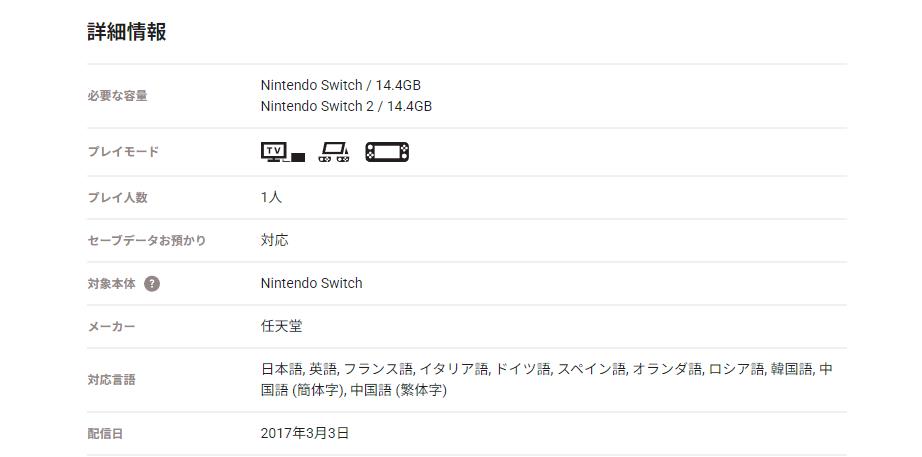Click the 必要な容量 row label

coord(117,96)
